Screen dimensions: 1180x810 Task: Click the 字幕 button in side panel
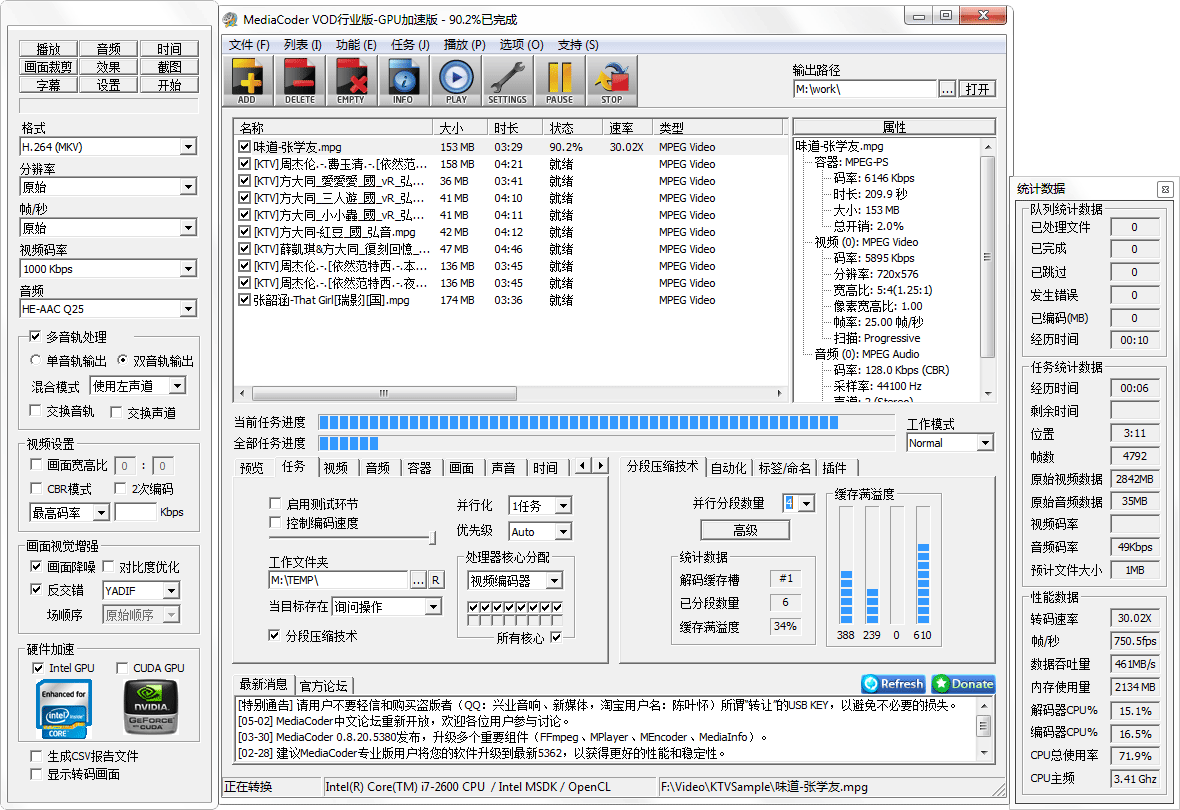48,85
